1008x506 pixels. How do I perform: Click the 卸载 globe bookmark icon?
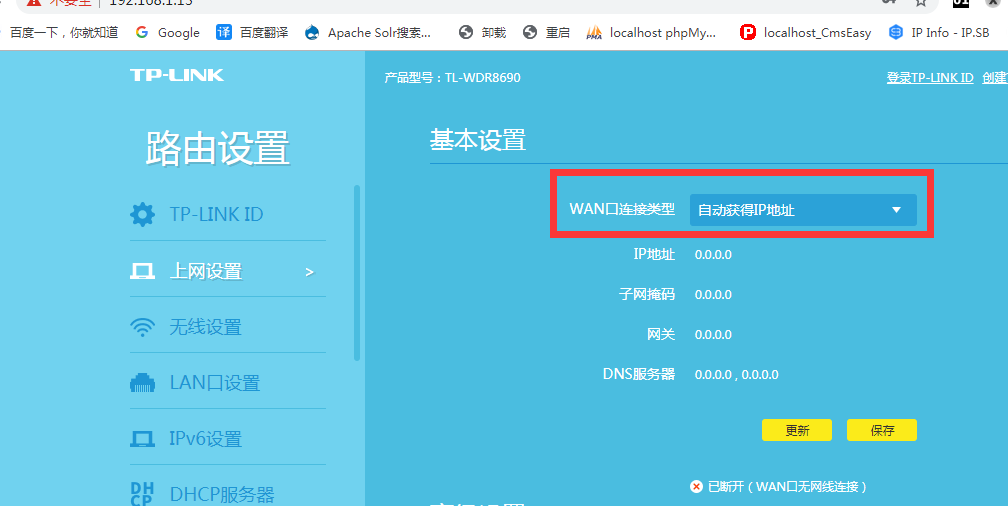coord(466,32)
